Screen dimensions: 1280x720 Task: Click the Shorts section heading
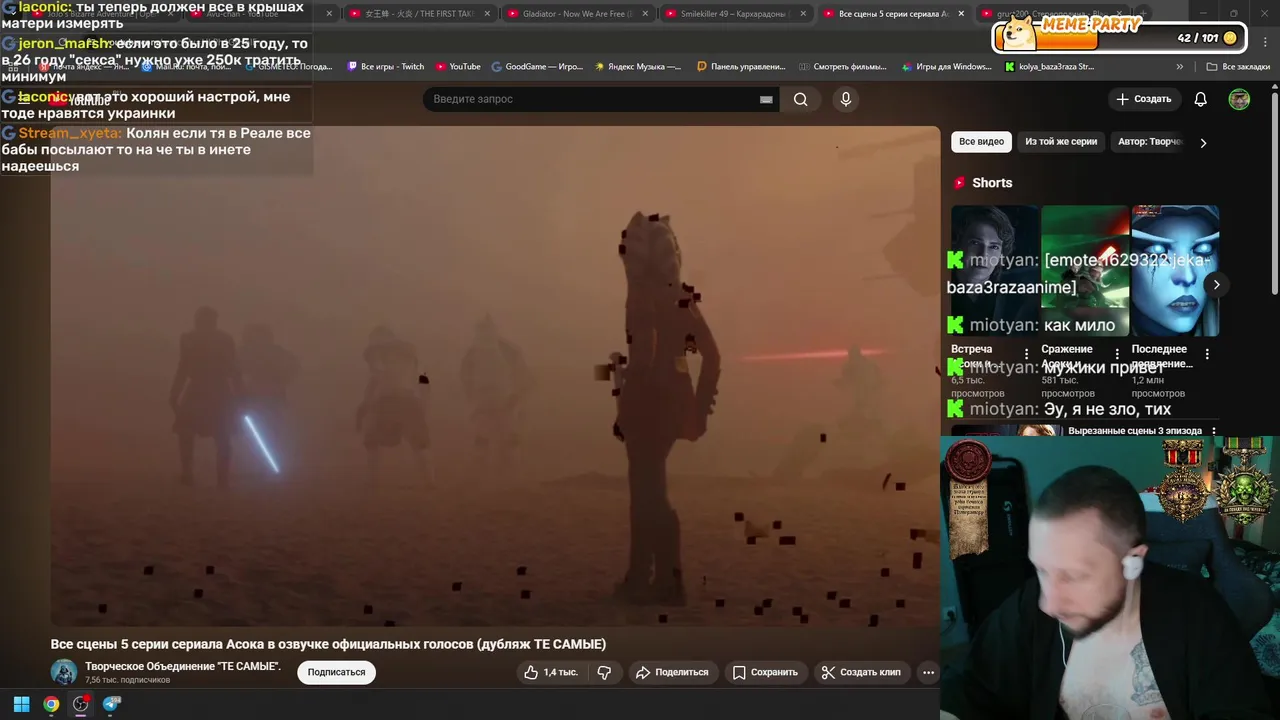tap(992, 183)
